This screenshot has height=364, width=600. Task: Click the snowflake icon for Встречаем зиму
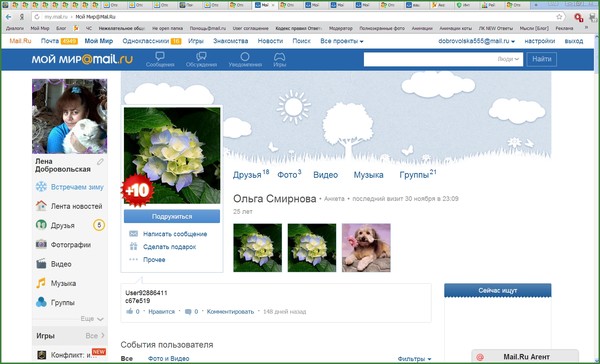41,187
